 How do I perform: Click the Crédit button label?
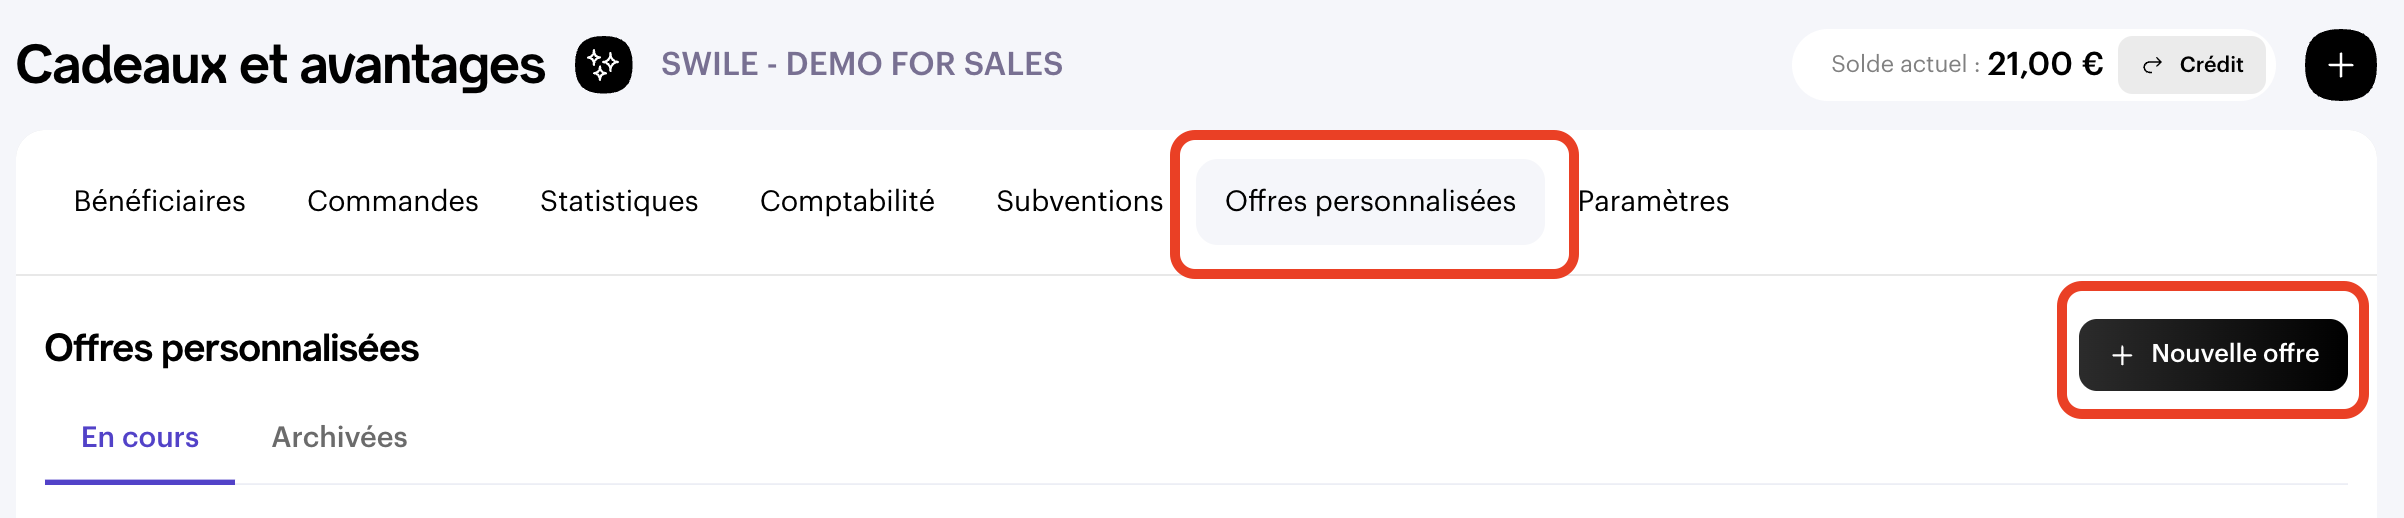click(x=2211, y=65)
